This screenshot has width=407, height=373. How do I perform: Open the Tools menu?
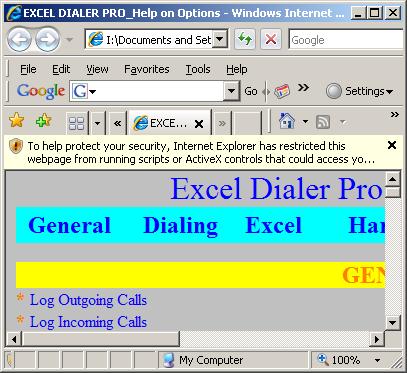198,69
